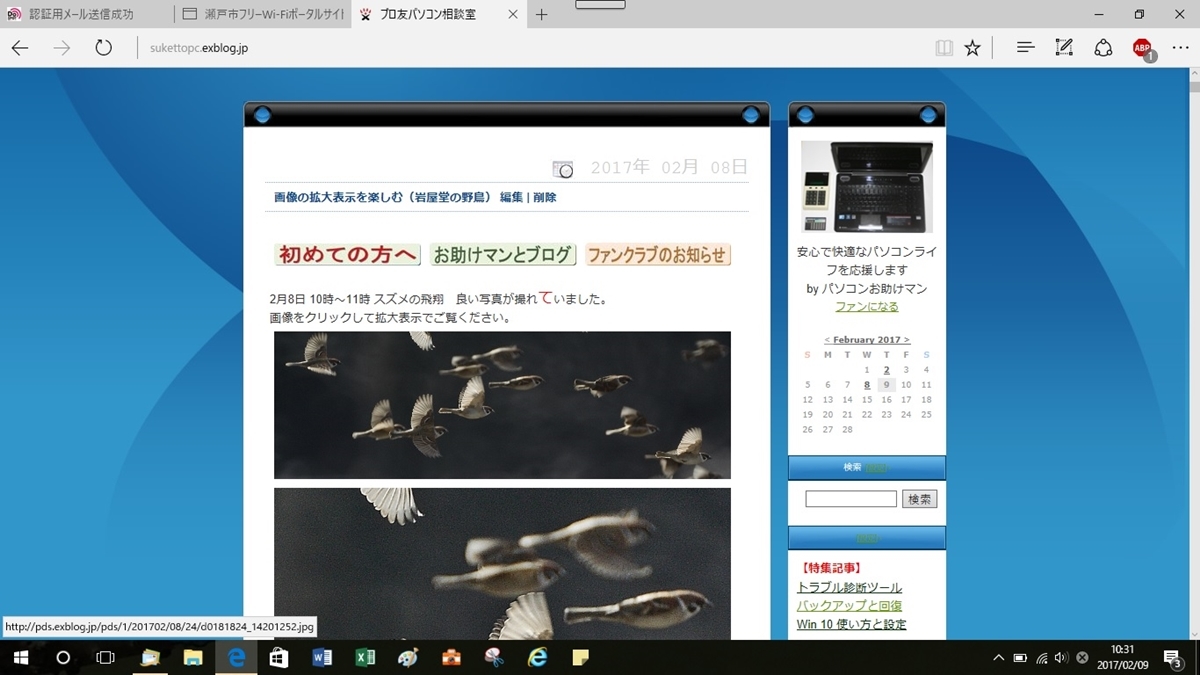The image size is (1200, 675).
Task: Open calendar date 8 posts
Action: coord(867,385)
